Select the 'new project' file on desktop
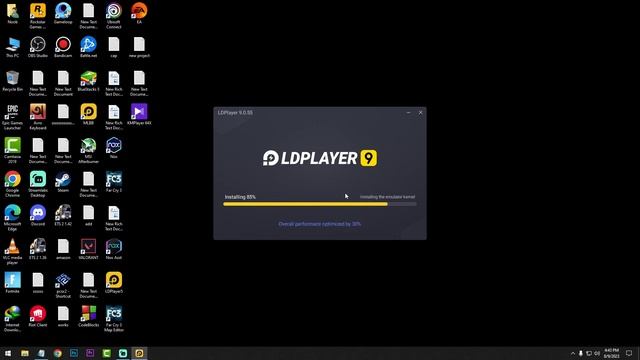Screen dimensions: 640x360 click(x=139, y=47)
